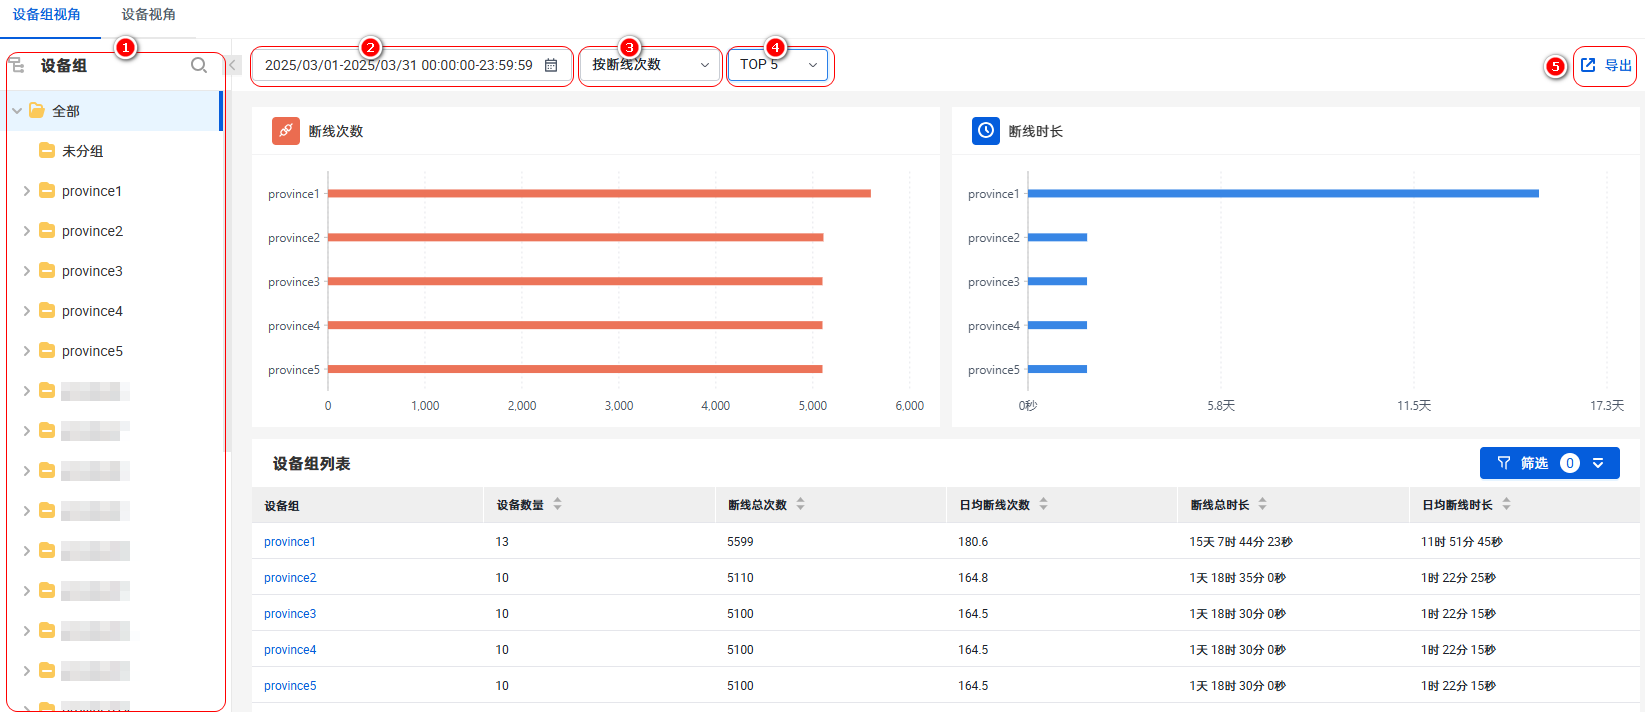
Task: Open the TOP 5 dropdown
Action: pos(778,65)
